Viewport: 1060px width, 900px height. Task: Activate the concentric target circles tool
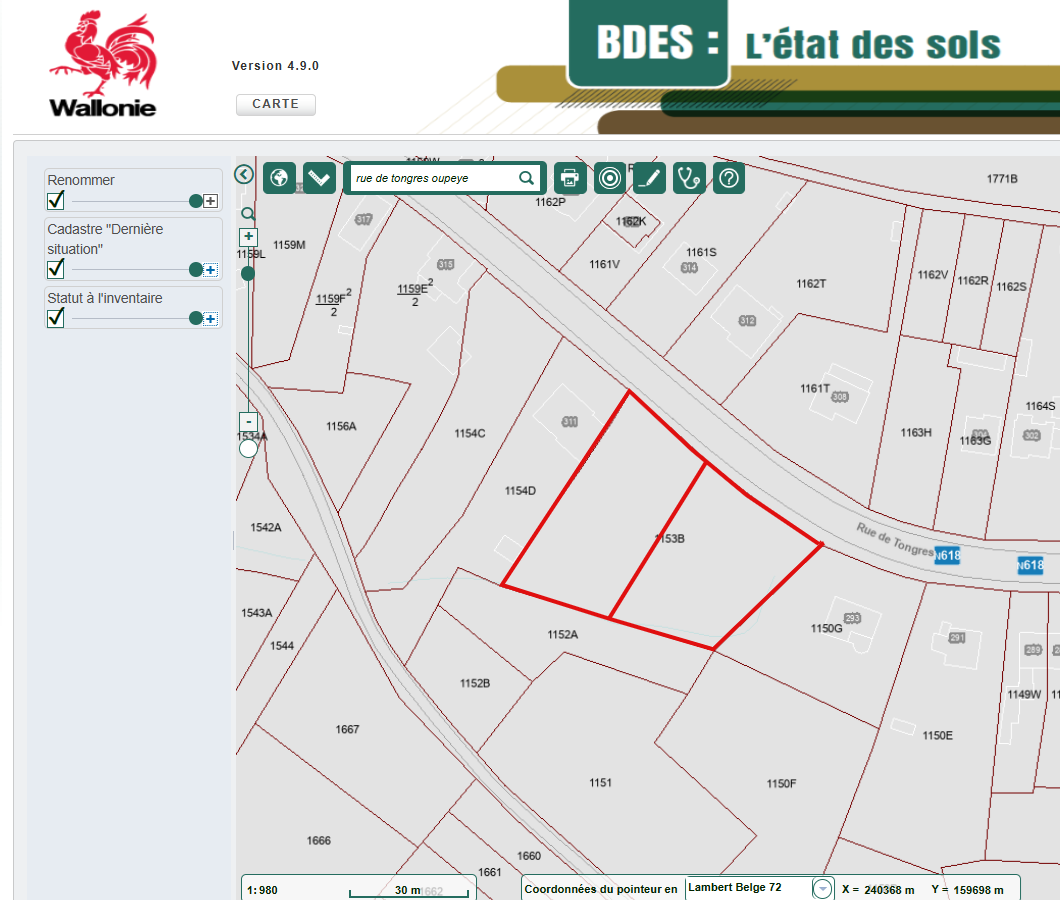(x=609, y=178)
